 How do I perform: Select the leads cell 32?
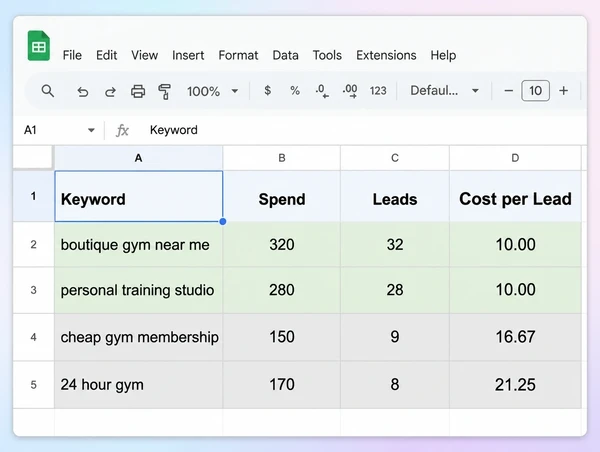pos(395,244)
